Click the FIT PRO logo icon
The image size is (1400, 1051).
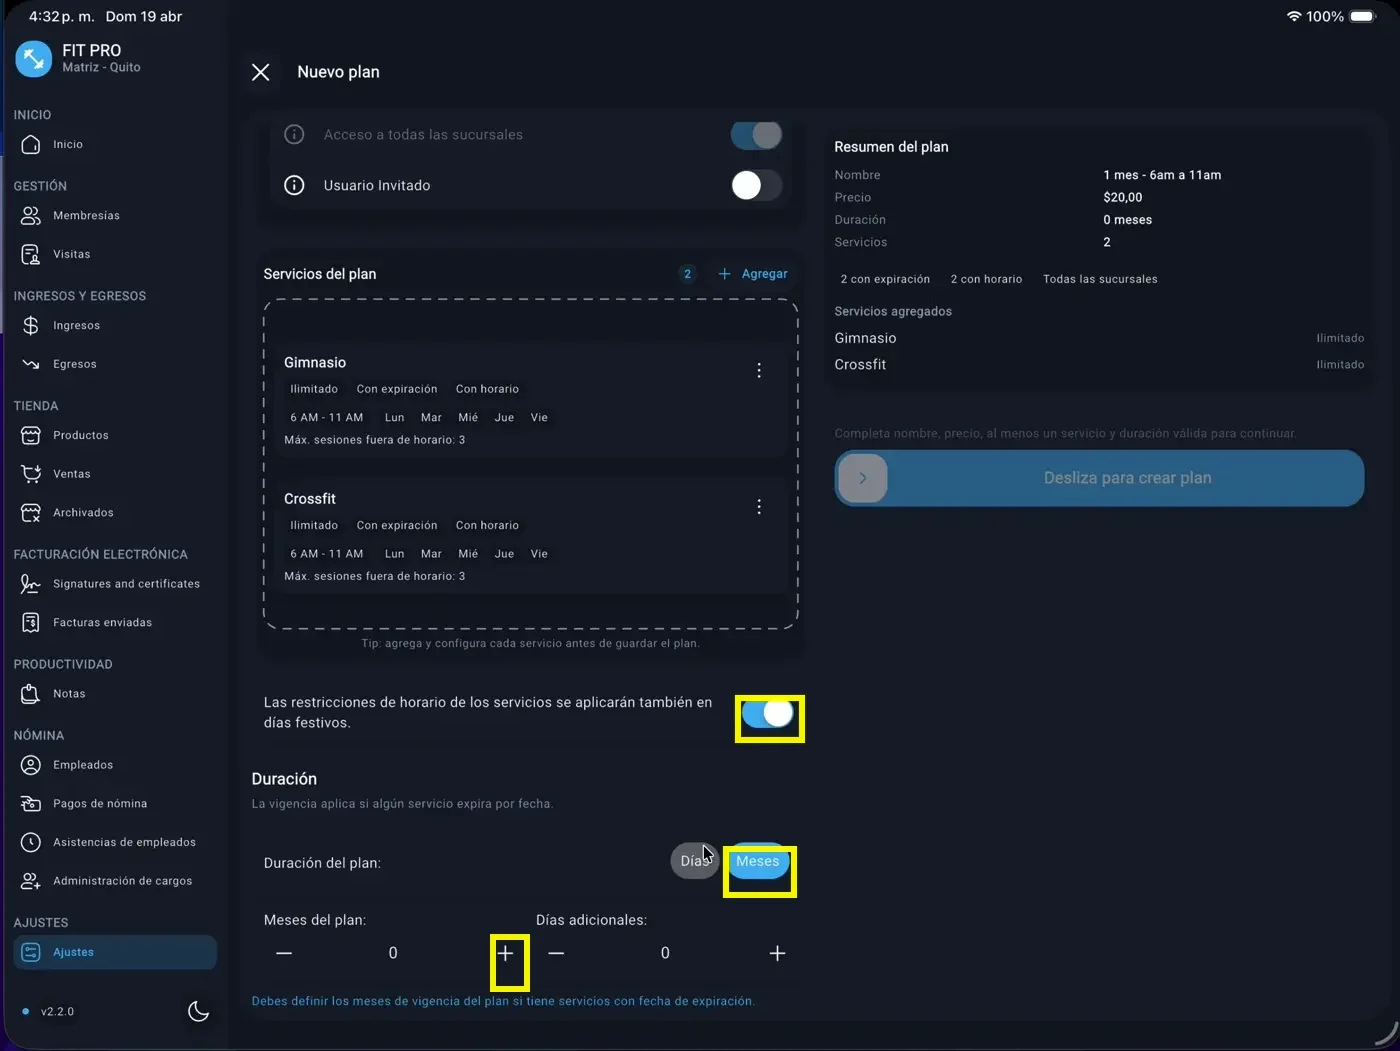pyautogui.click(x=33, y=58)
